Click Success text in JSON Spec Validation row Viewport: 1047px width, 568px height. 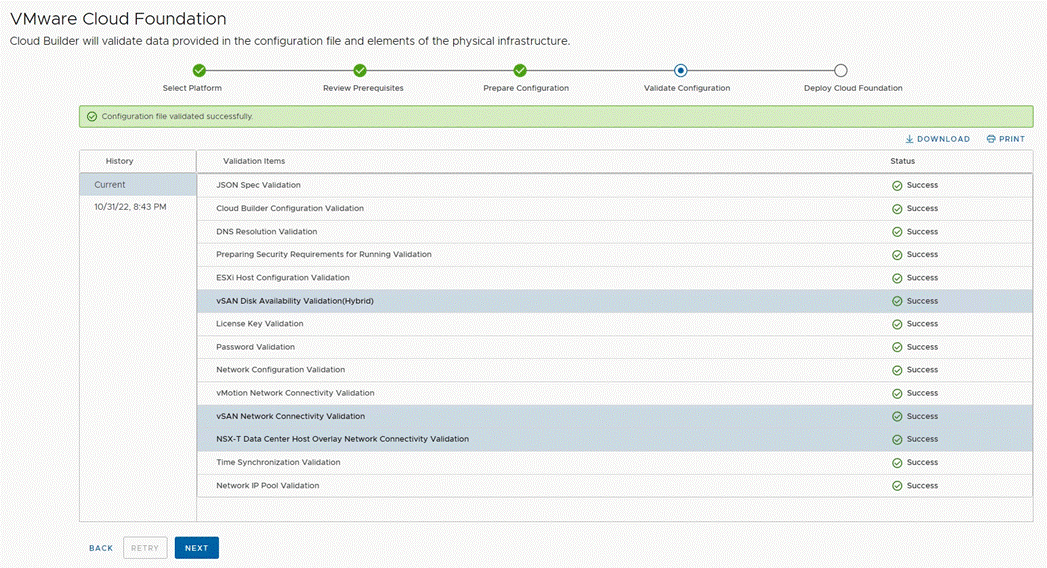pyautogui.click(x=922, y=186)
